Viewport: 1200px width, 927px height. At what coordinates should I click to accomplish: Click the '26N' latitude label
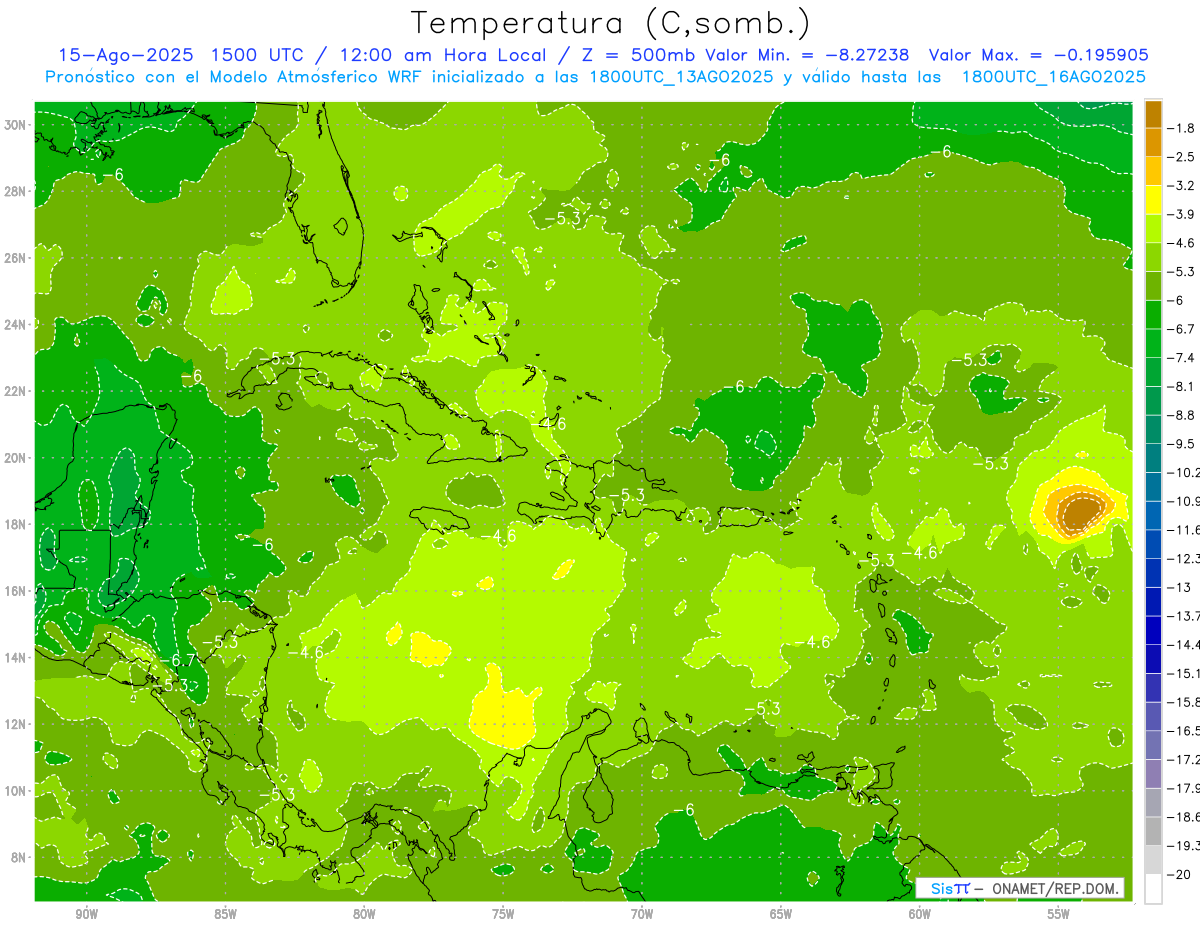(15, 258)
